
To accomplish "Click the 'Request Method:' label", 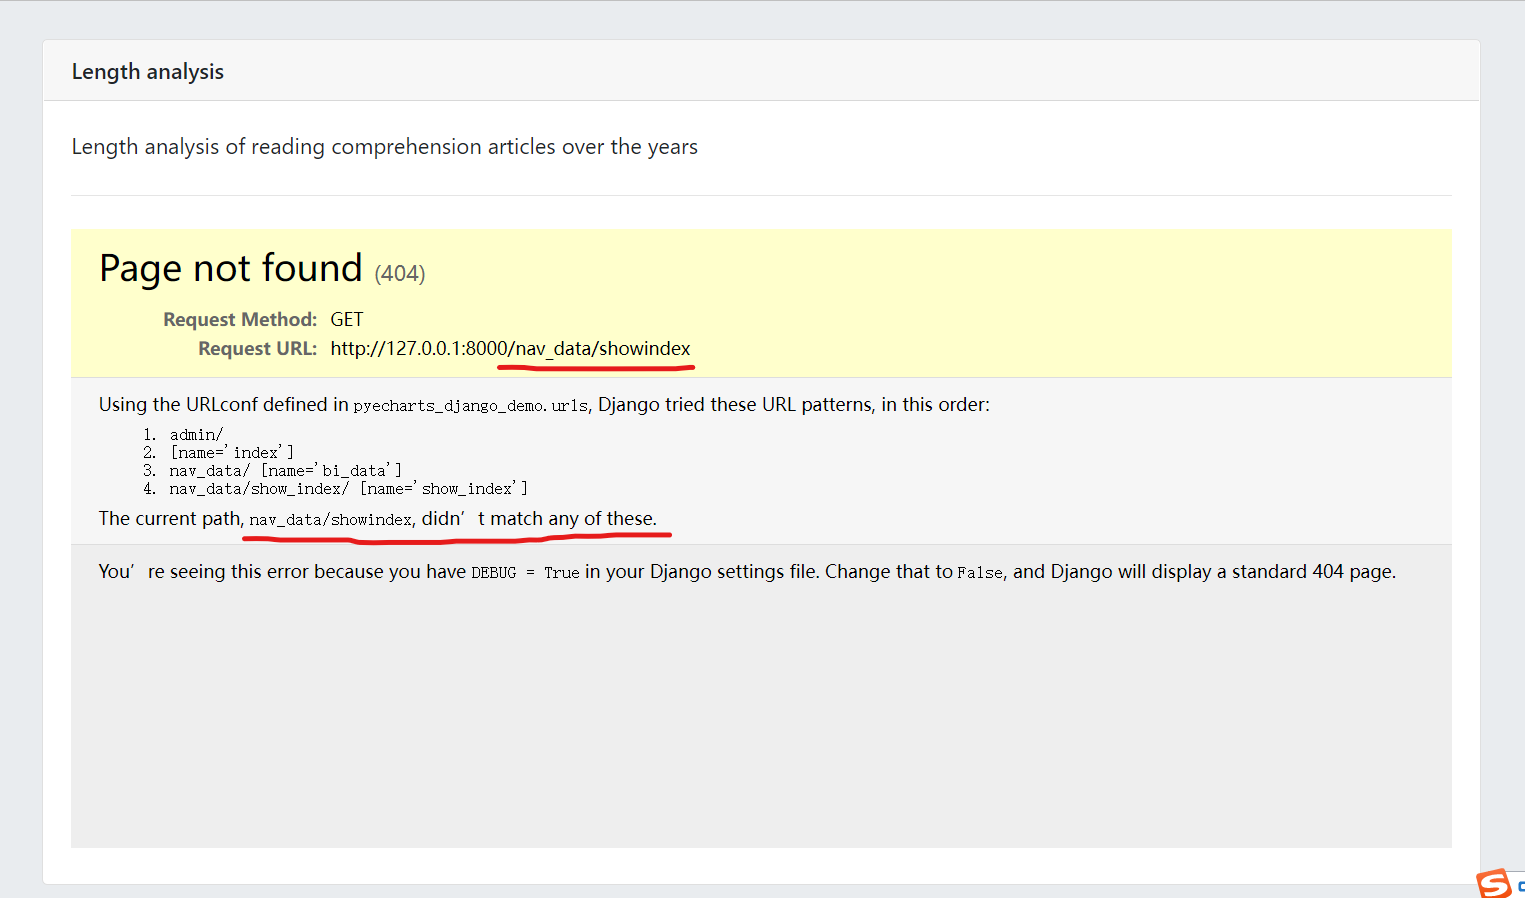I will point(240,320).
